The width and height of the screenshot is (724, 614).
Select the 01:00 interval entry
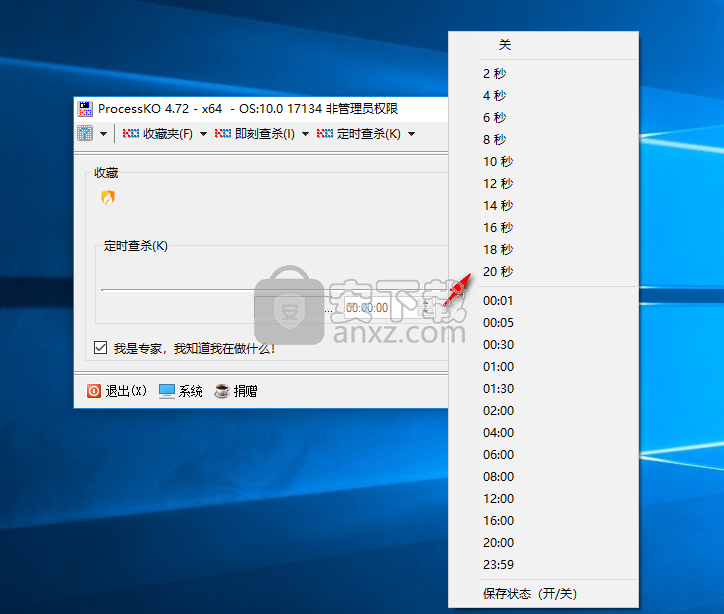[543, 367]
